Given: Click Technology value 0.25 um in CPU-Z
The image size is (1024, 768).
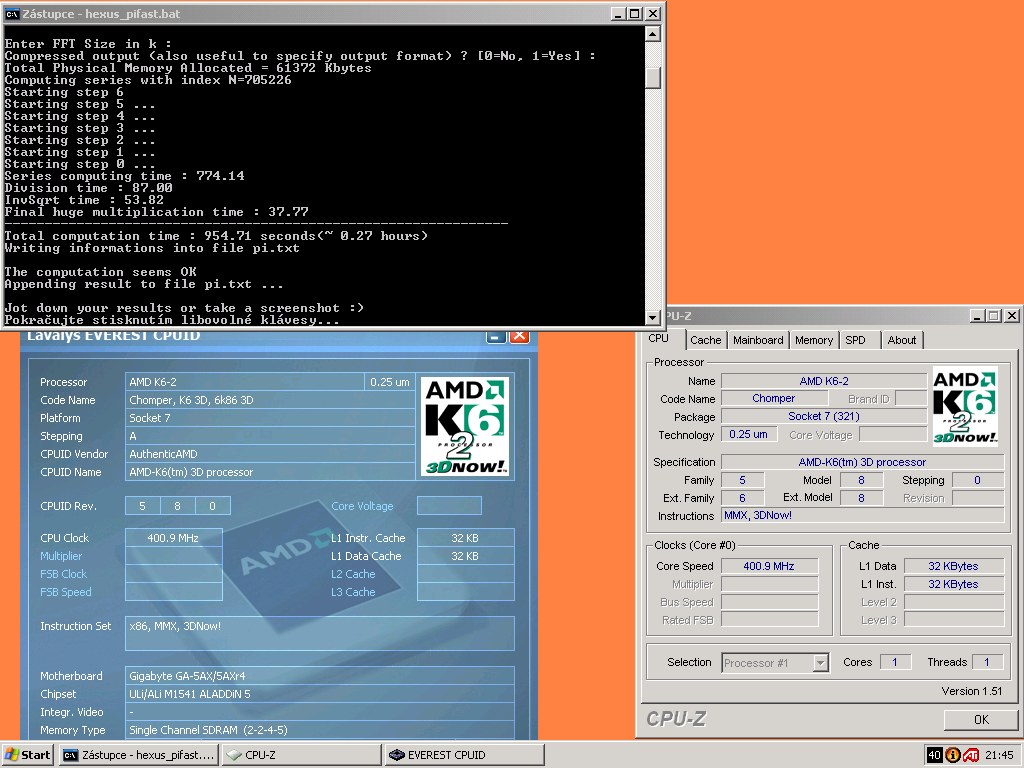Looking at the screenshot, I should tap(748, 434).
